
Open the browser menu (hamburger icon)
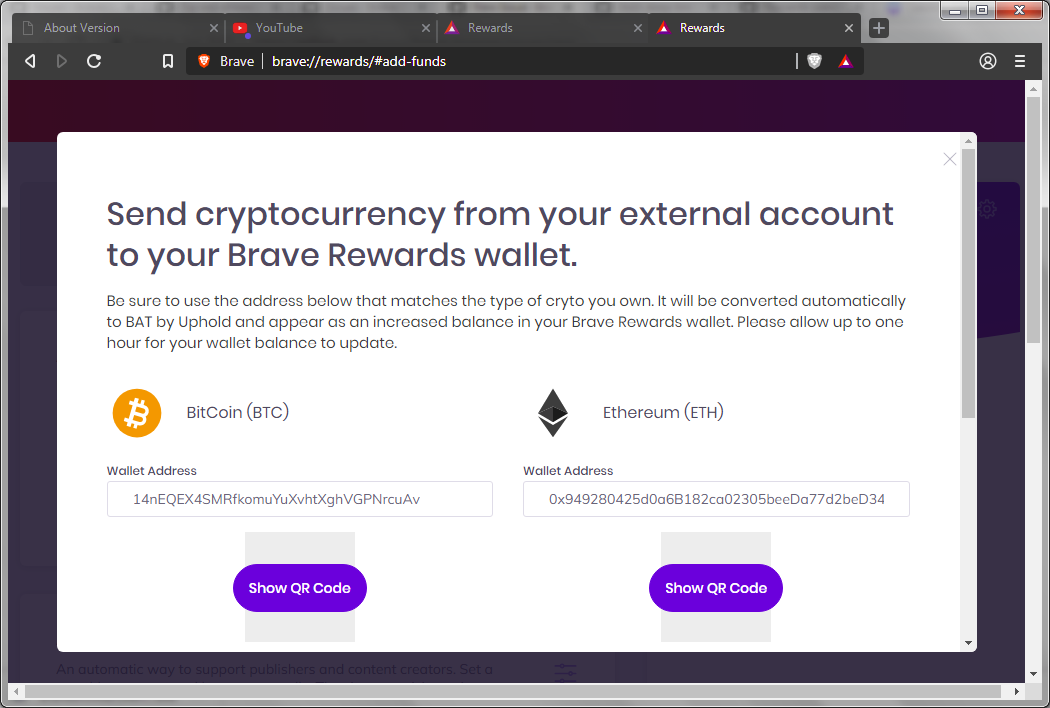click(1019, 61)
